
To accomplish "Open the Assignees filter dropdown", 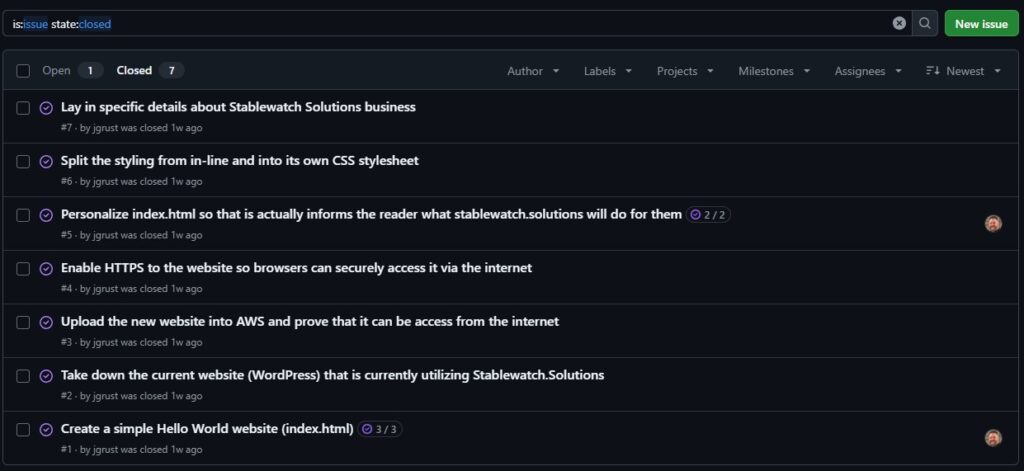I will click(x=868, y=71).
